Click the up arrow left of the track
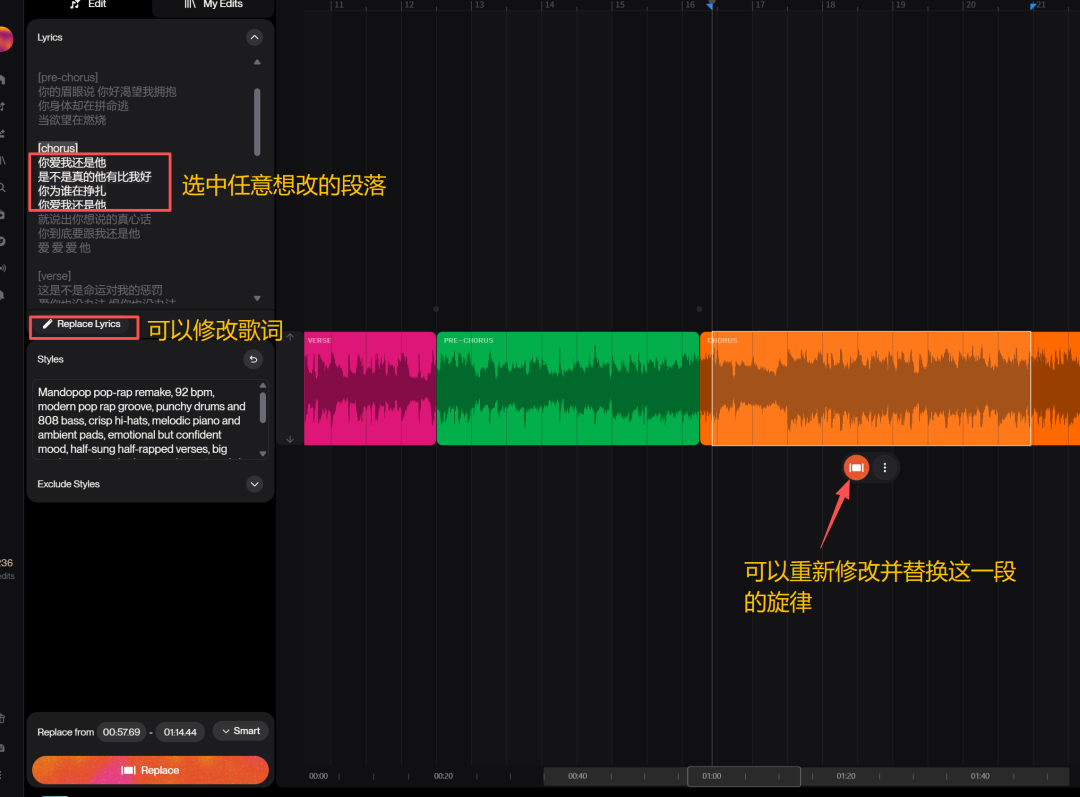 tap(290, 337)
